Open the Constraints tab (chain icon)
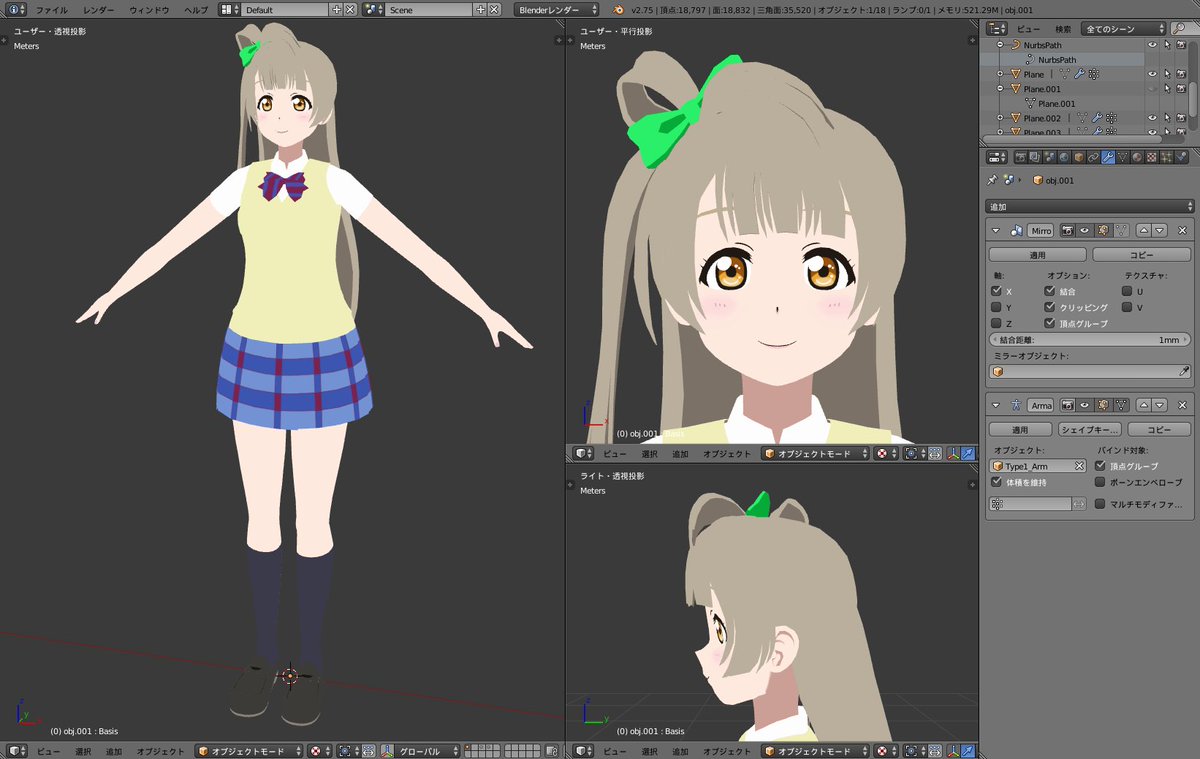The image size is (1200, 759). click(x=1093, y=157)
